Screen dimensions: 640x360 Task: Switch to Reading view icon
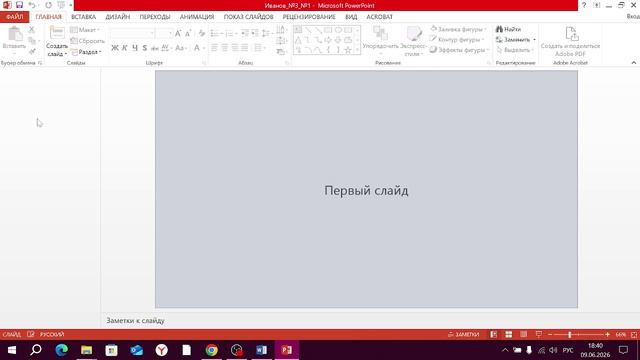pos(524,334)
